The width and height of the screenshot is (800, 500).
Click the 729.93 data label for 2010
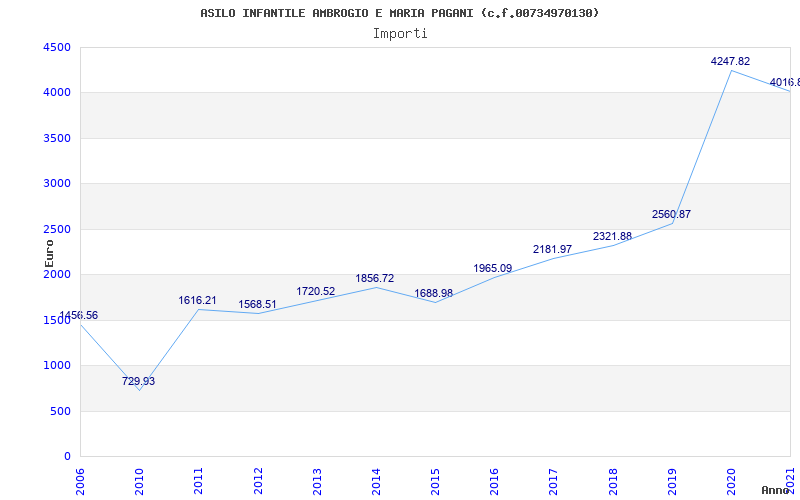[x=138, y=381]
